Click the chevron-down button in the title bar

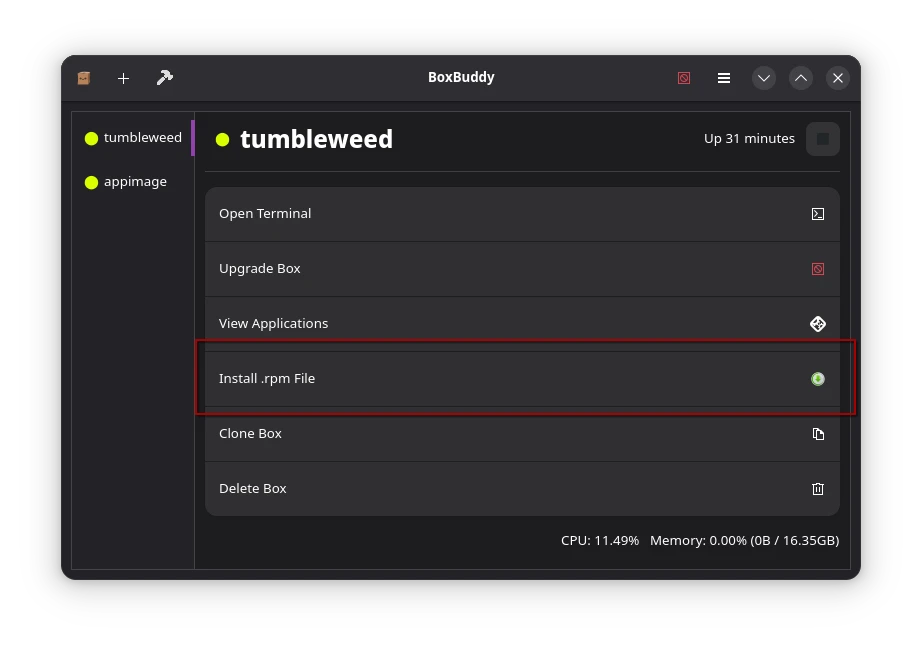[763, 77]
